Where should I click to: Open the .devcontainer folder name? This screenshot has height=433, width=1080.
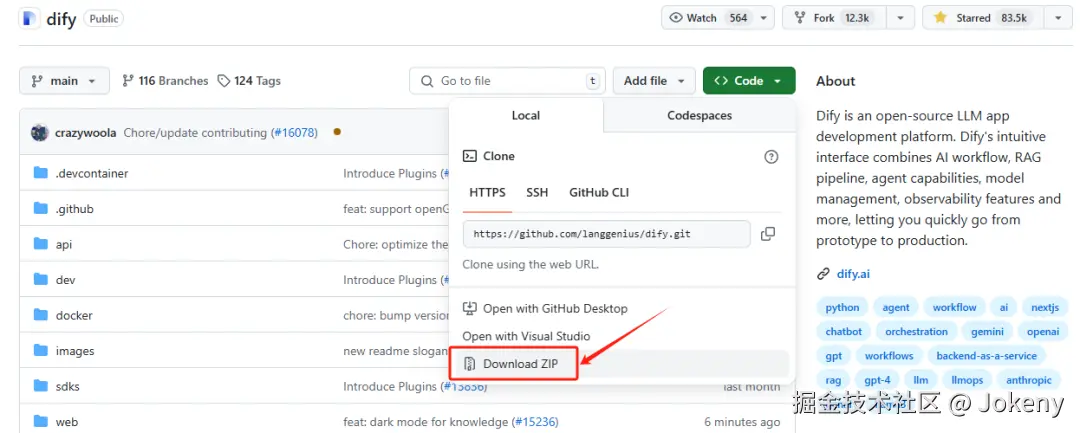pos(92,173)
